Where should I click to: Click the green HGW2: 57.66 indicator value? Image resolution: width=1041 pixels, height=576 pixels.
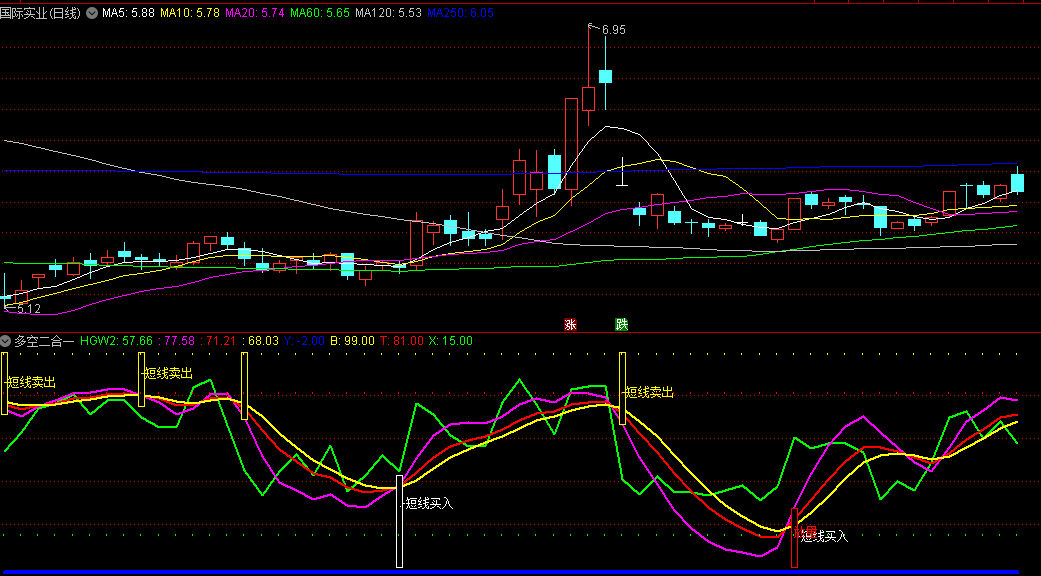point(116,341)
